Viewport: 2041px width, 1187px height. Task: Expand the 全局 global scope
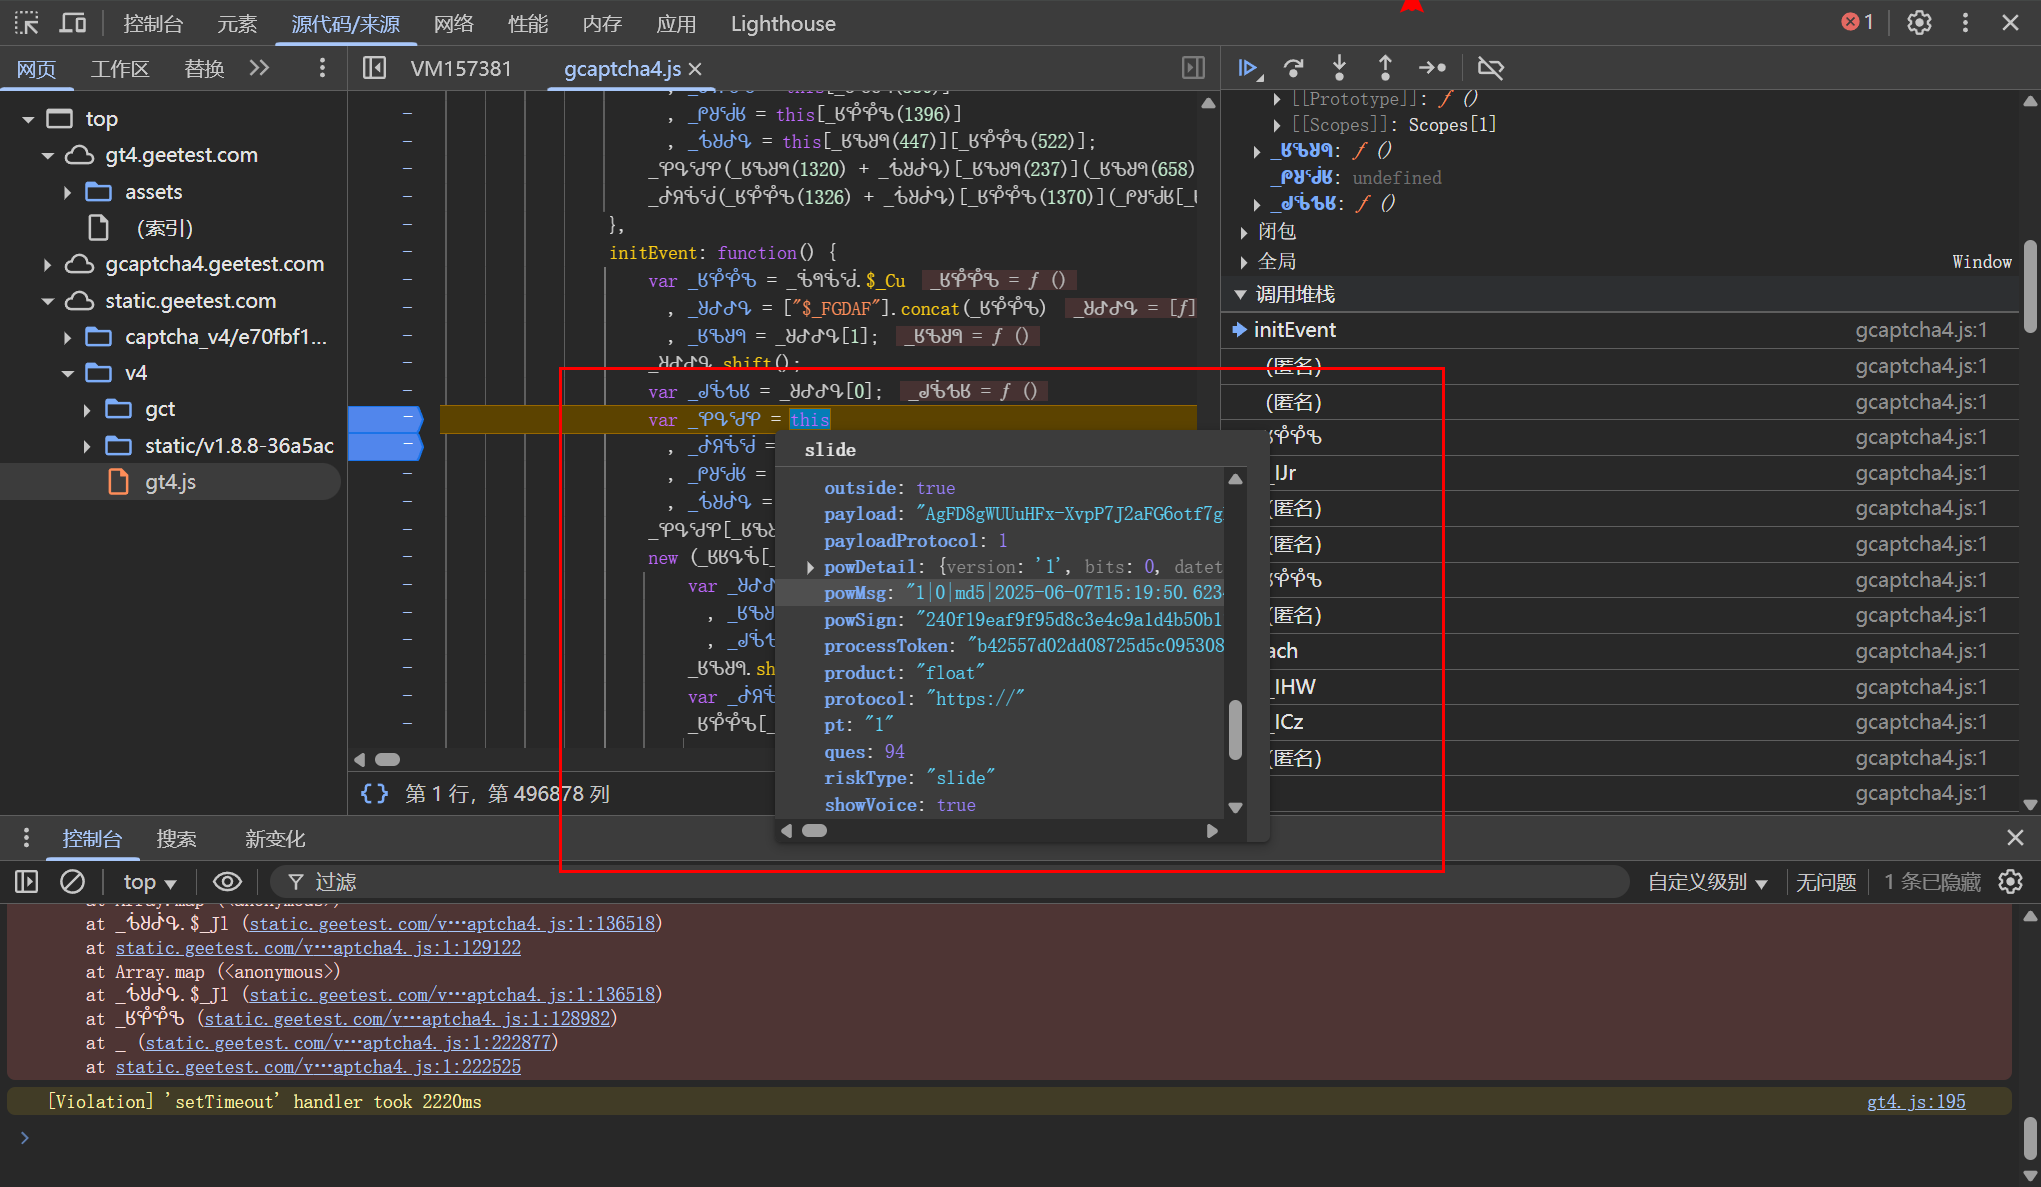pos(1244,262)
